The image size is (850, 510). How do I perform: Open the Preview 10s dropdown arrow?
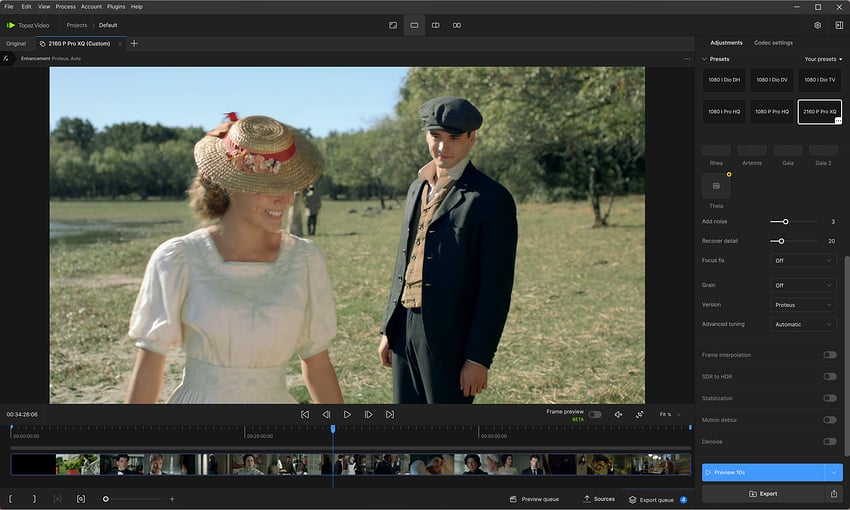tap(834, 473)
